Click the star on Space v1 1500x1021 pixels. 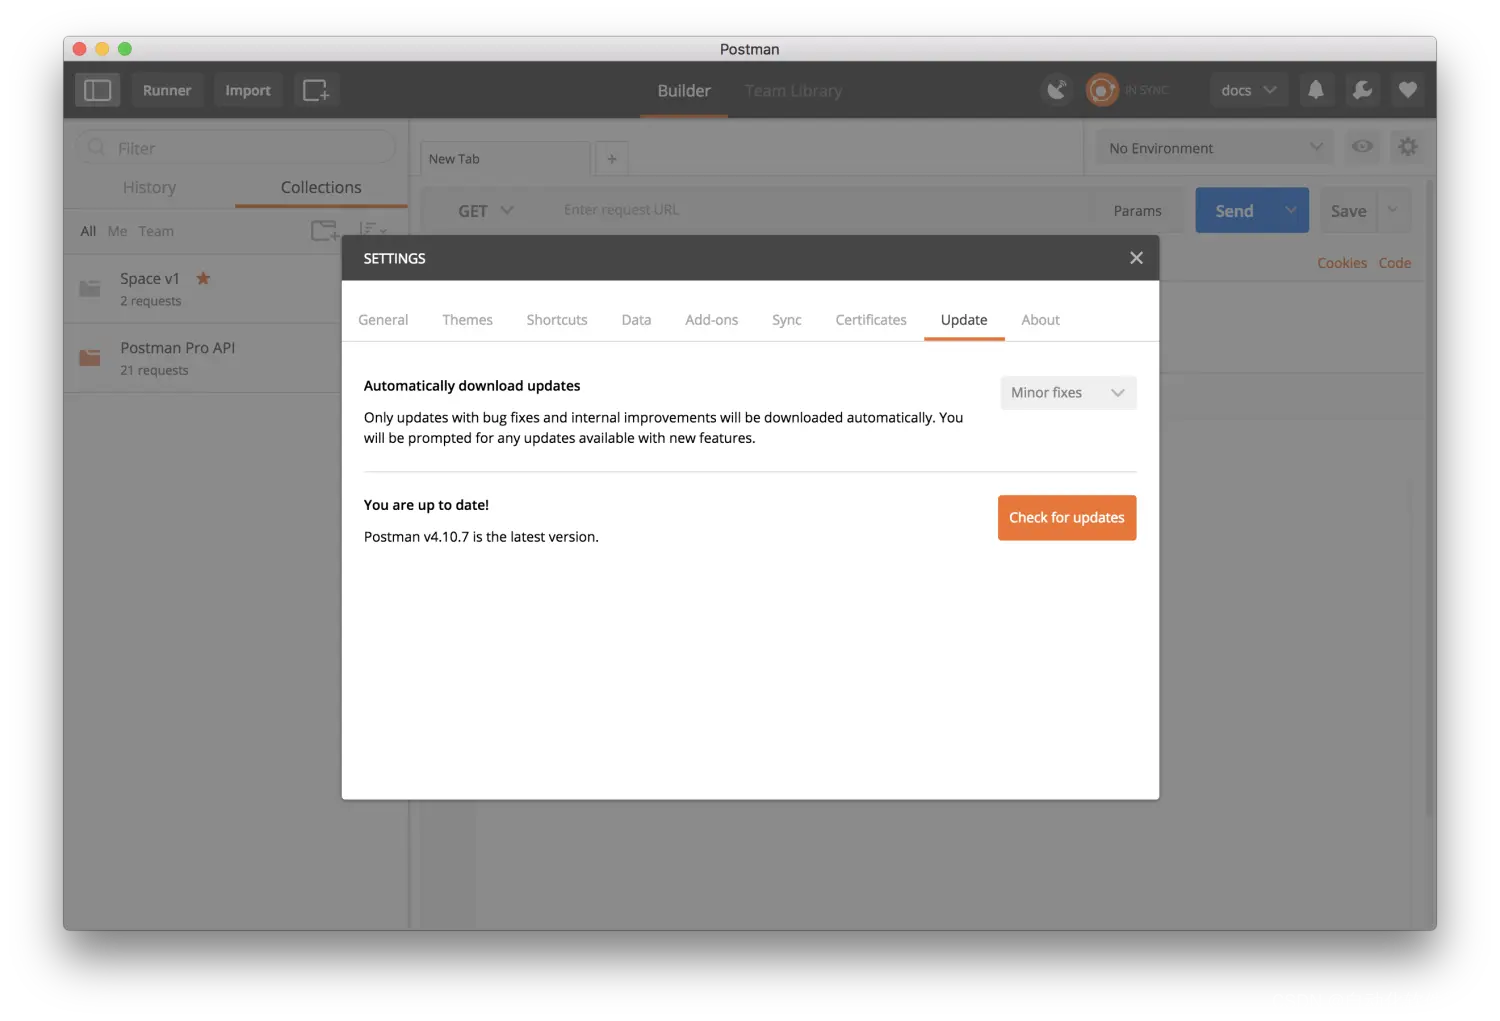(203, 278)
